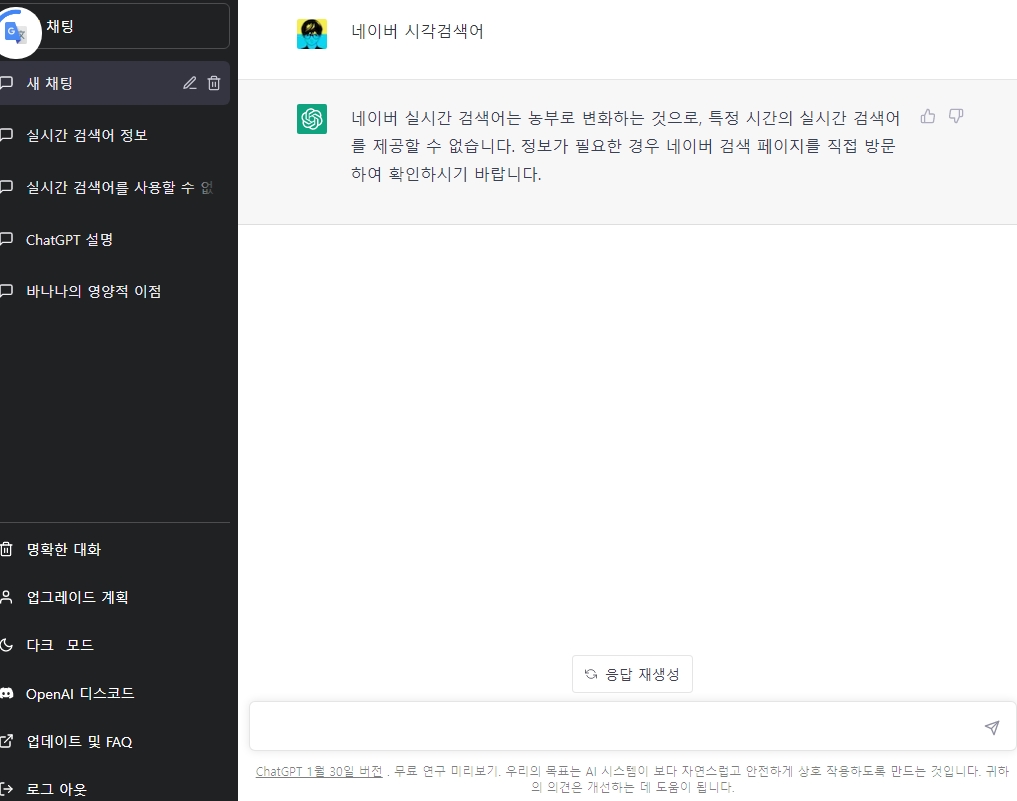Click the message input field

(x=632, y=726)
